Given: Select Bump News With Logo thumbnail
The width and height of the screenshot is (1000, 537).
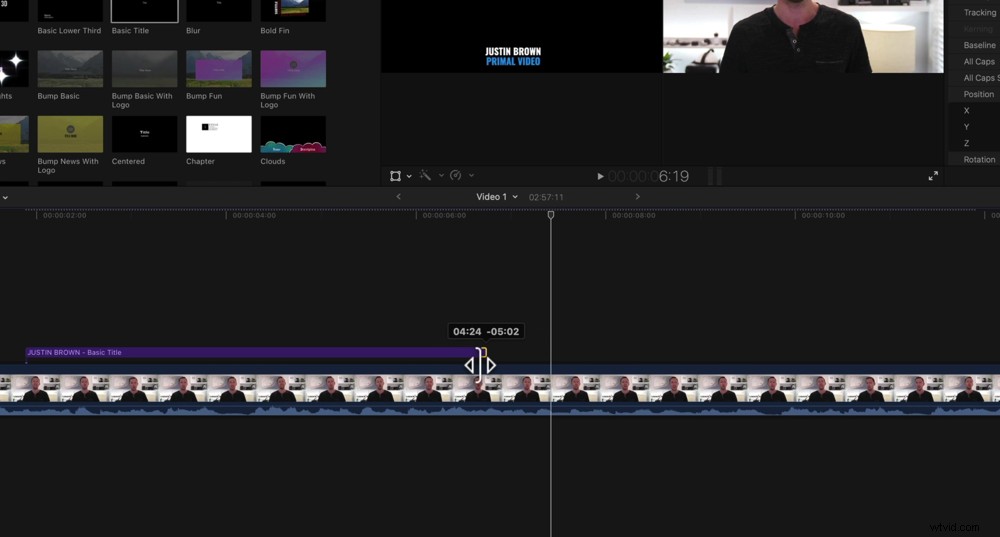Looking at the screenshot, I should point(70,134).
